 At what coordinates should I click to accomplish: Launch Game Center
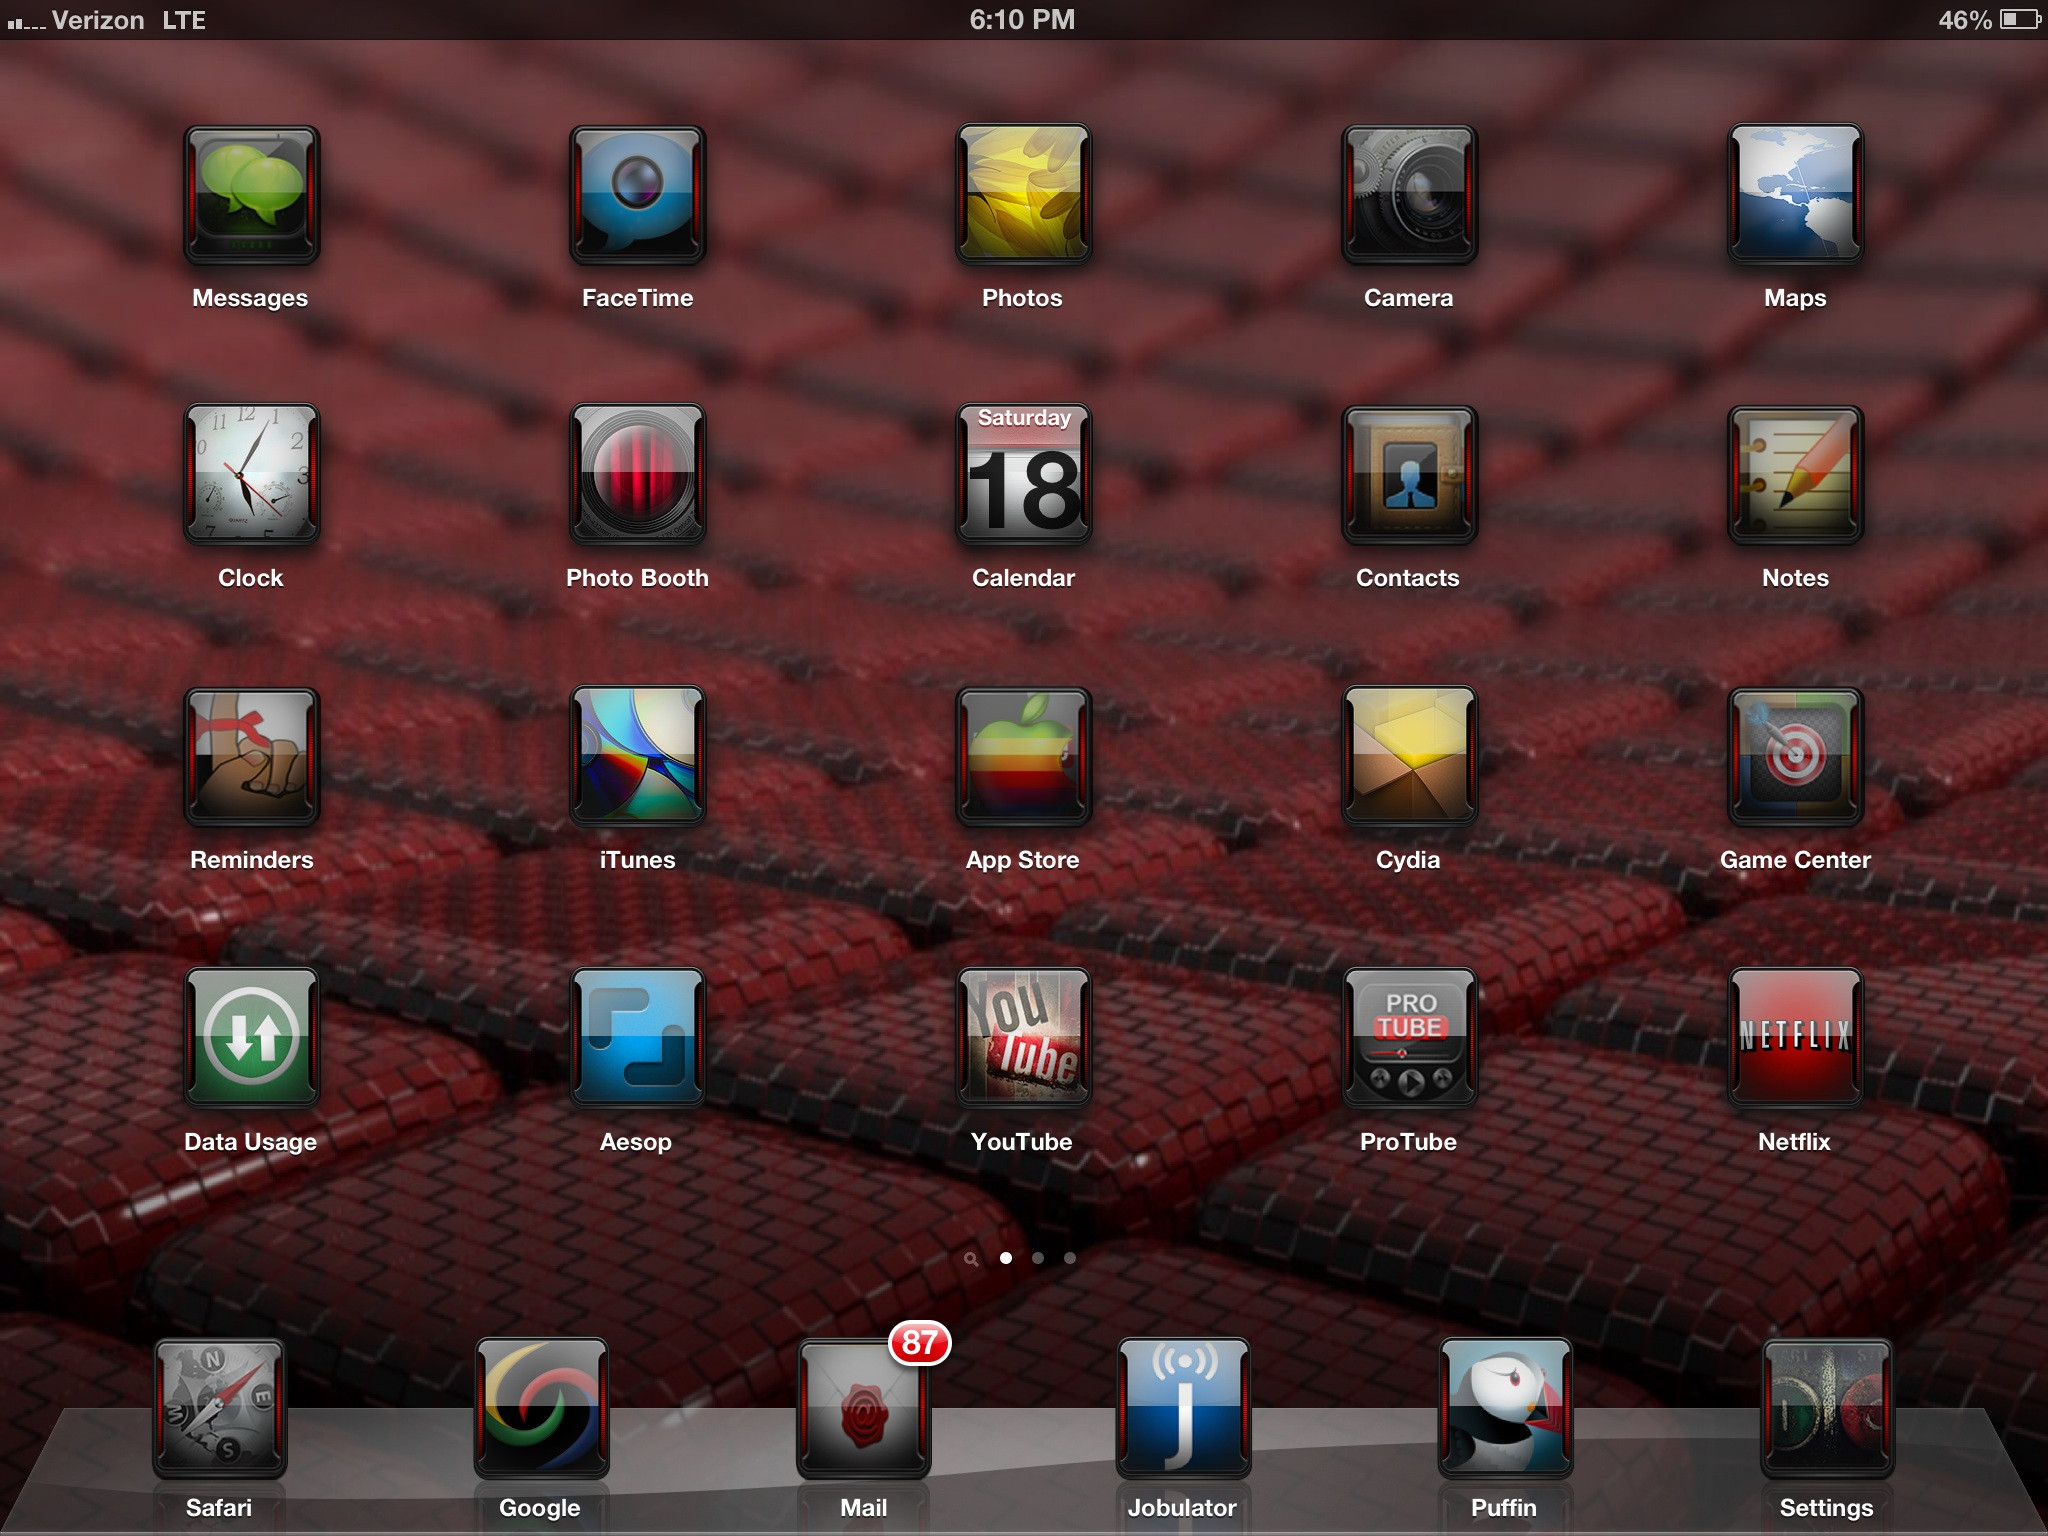tap(1795, 757)
